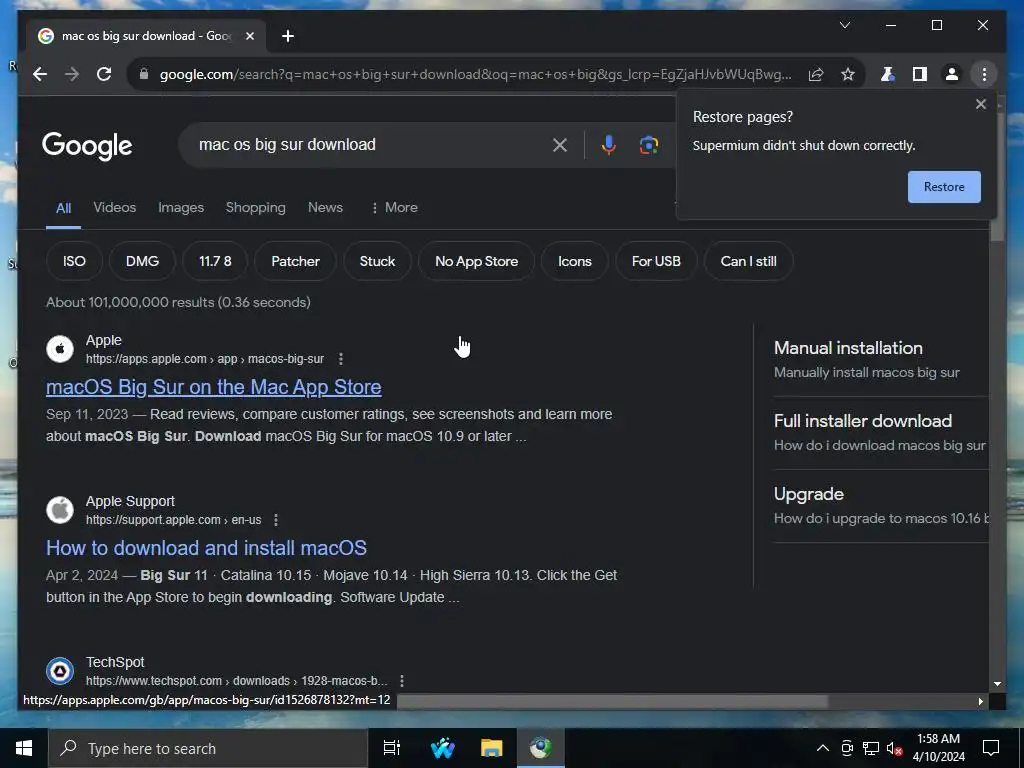Switch to the Shopping tab

click(x=255, y=208)
